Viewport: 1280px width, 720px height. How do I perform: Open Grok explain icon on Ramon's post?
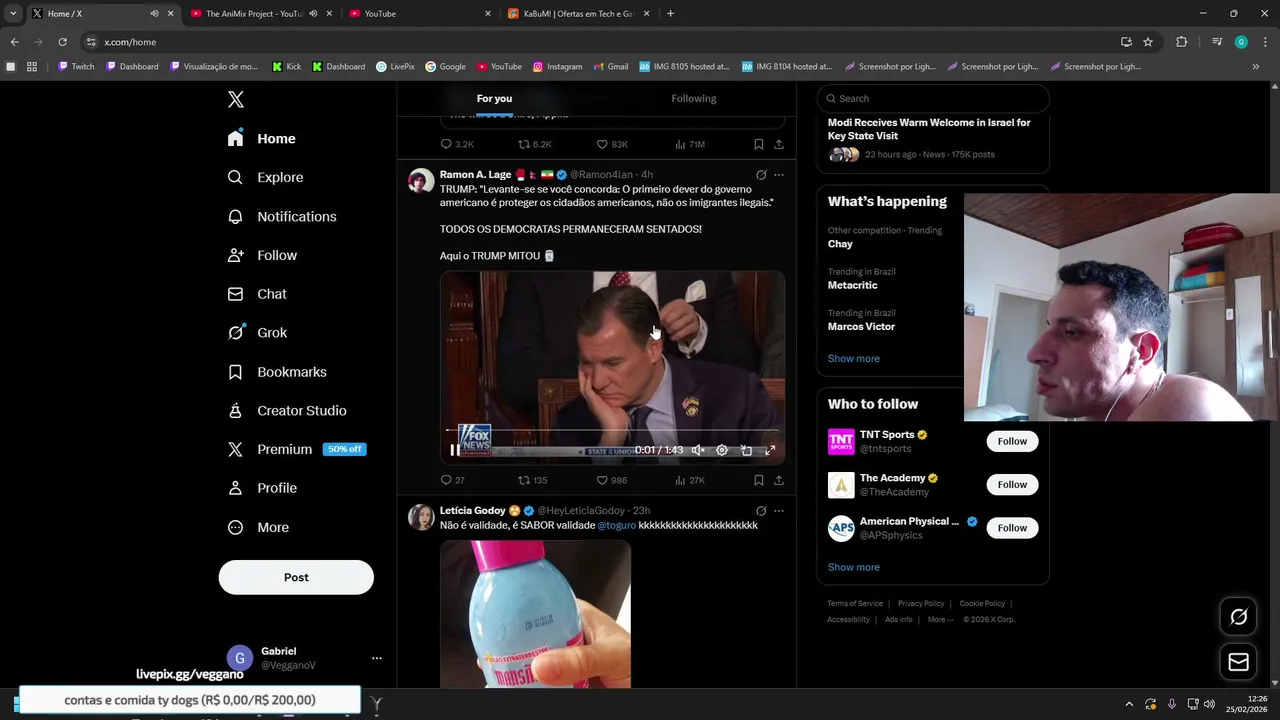coord(761,175)
